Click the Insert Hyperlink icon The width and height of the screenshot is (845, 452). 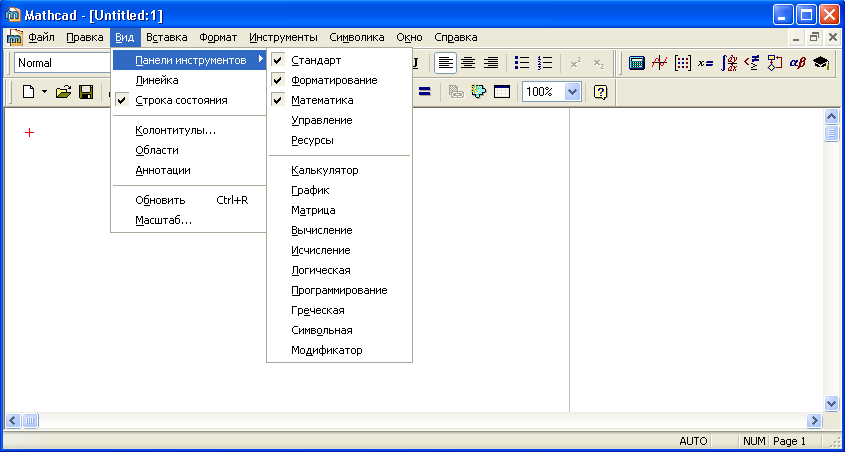tap(456, 92)
